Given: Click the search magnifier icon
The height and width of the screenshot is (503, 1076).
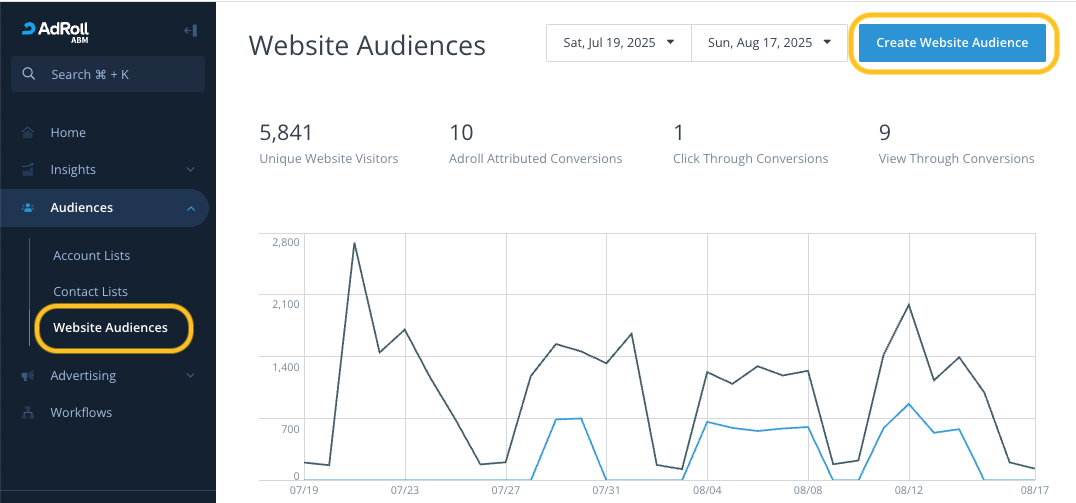Looking at the screenshot, I should coord(29,74).
